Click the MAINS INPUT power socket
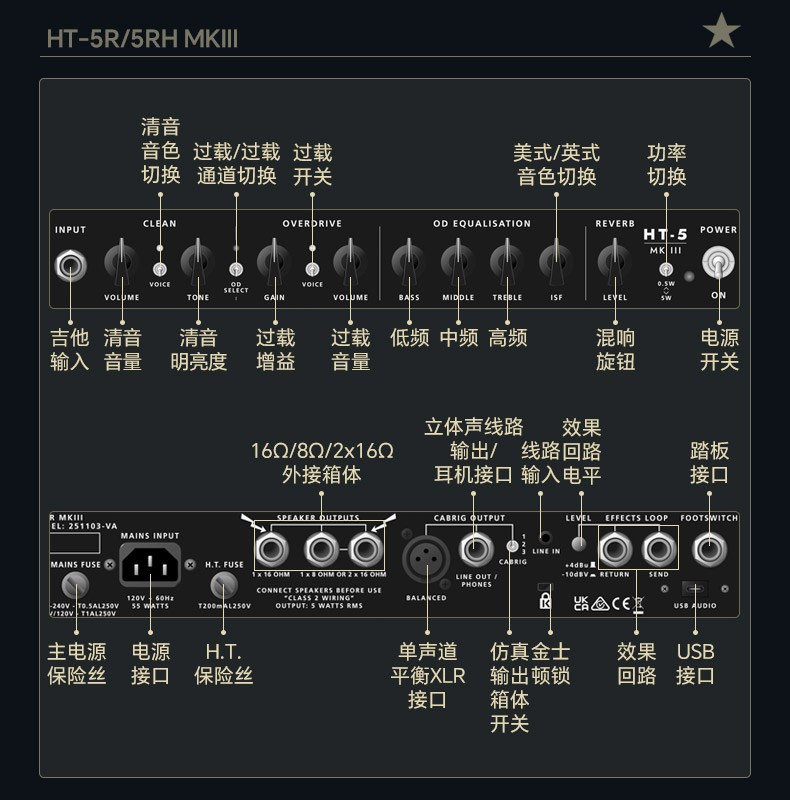790x800 pixels. click(x=150, y=564)
